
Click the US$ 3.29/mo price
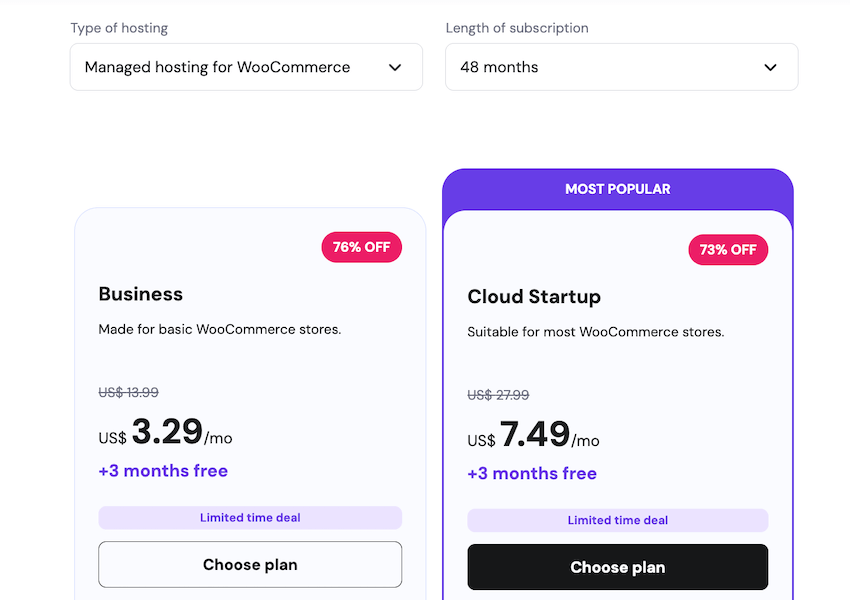pos(166,433)
